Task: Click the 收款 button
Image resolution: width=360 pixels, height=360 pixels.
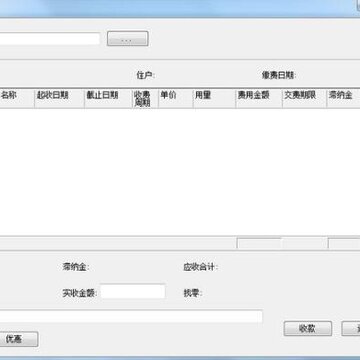Action: point(308,329)
